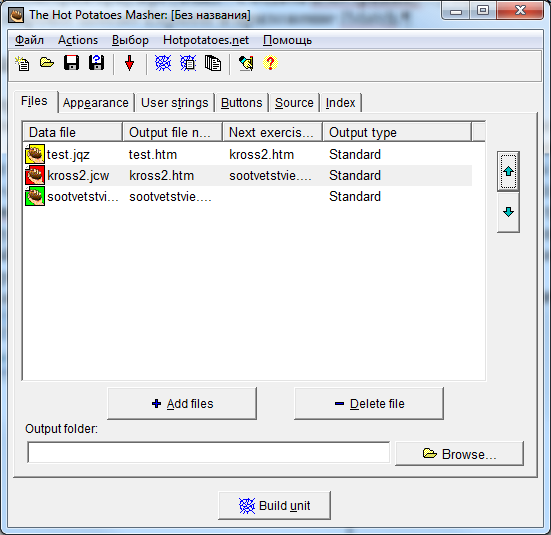The height and width of the screenshot is (535, 551).
Task: Switch to the Index tab
Action: pos(340,103)
